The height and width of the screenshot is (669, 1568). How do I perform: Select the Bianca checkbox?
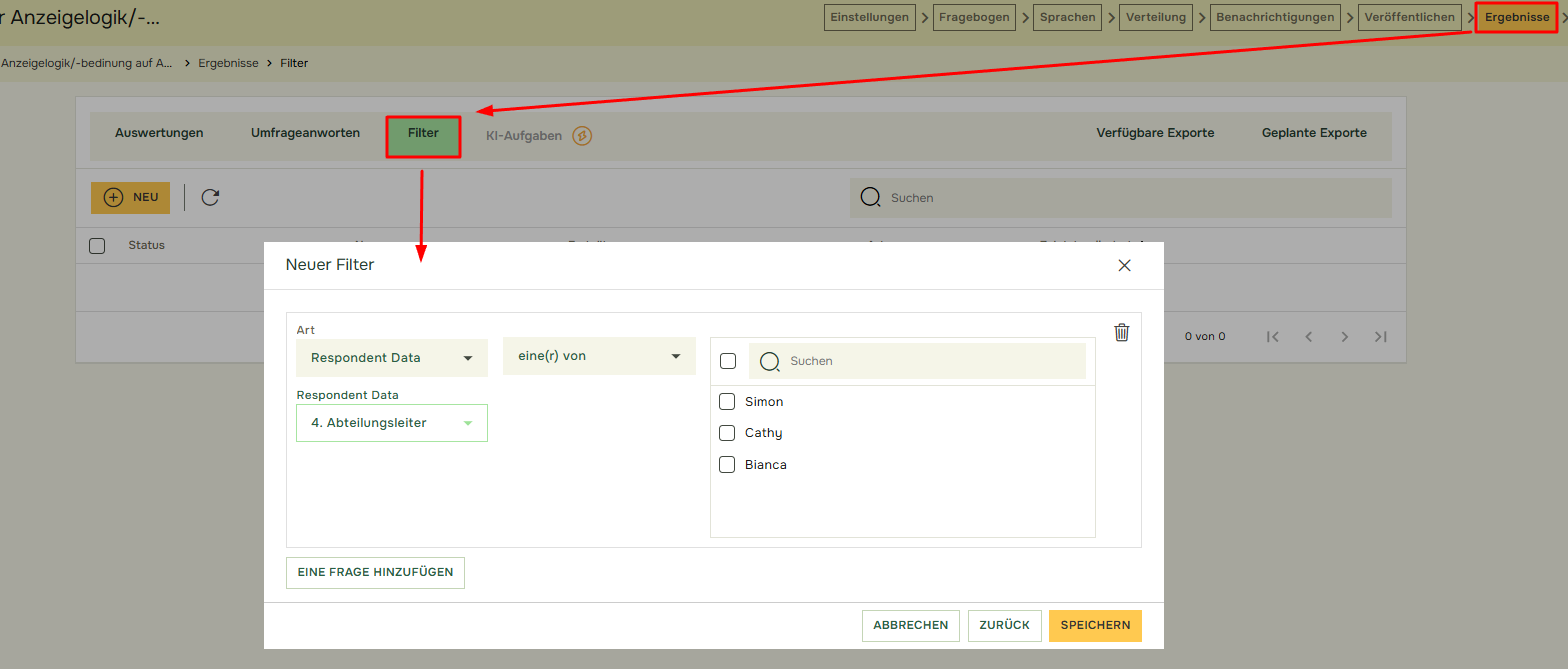coord(728,465)
